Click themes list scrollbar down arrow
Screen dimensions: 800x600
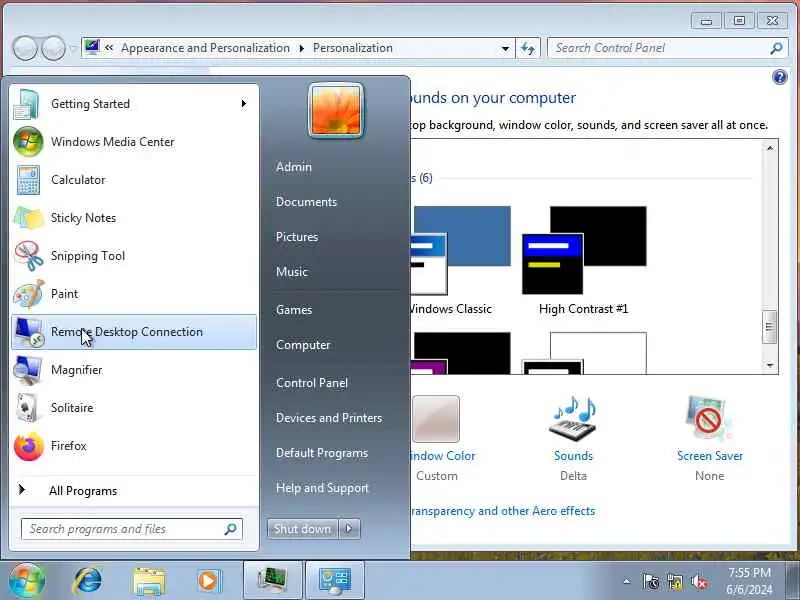coord(770,365)
